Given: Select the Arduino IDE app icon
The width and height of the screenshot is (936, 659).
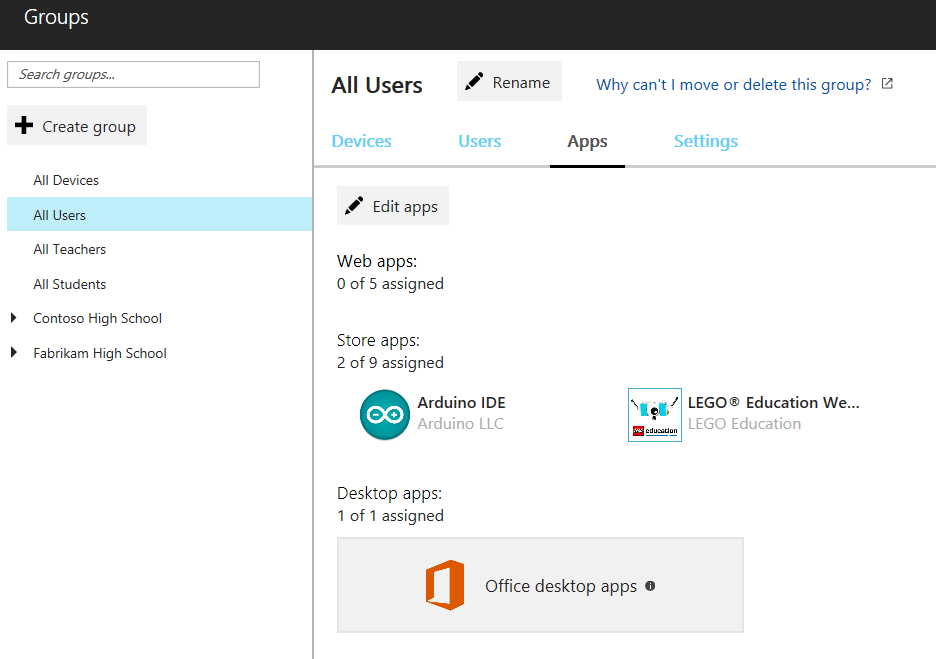Looking at the screenshot, I should click(385, 415).
